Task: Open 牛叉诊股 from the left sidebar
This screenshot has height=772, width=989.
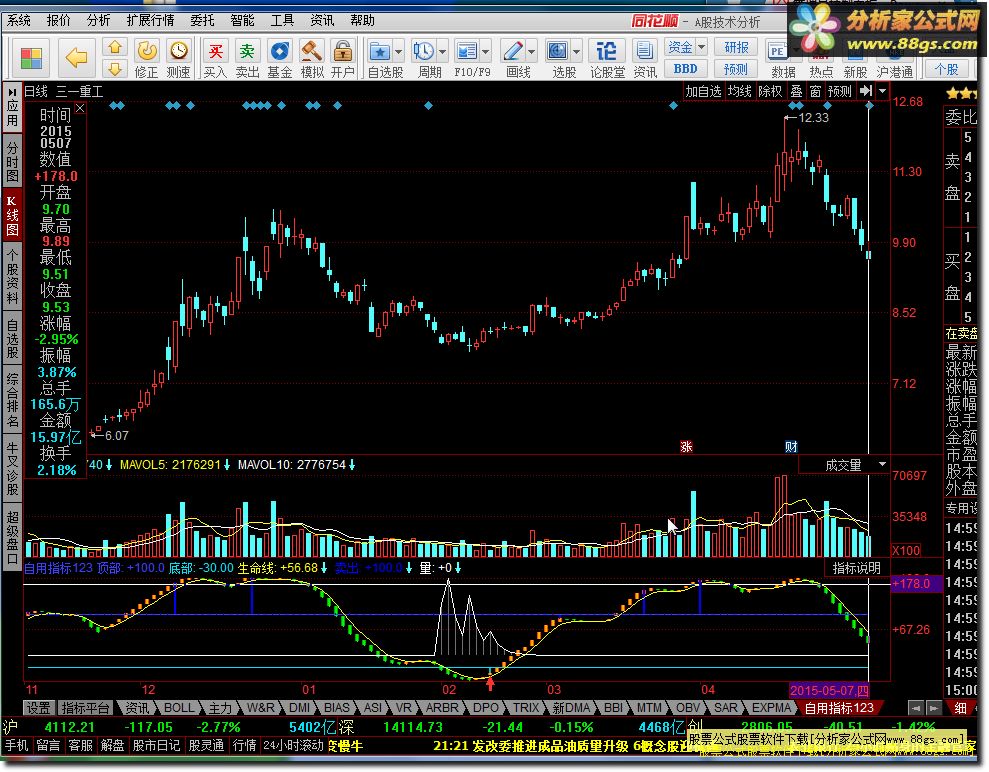Action: click(12, 467)
